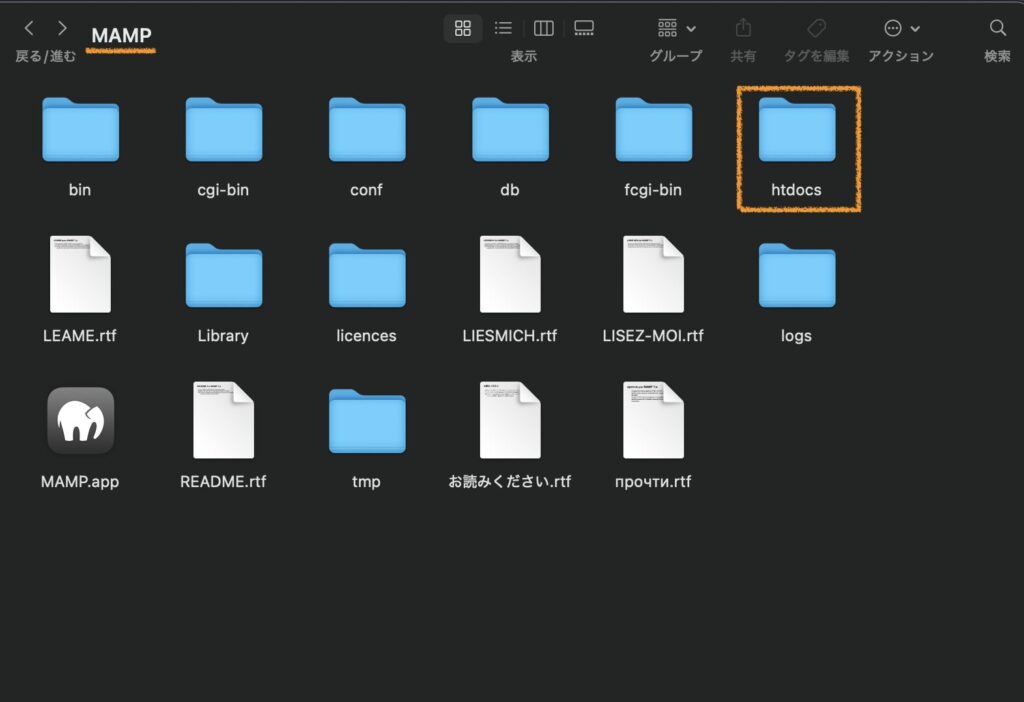Select the прочти.rtf document icon
The image size is (1024, 702).
[x=654, y=420]
